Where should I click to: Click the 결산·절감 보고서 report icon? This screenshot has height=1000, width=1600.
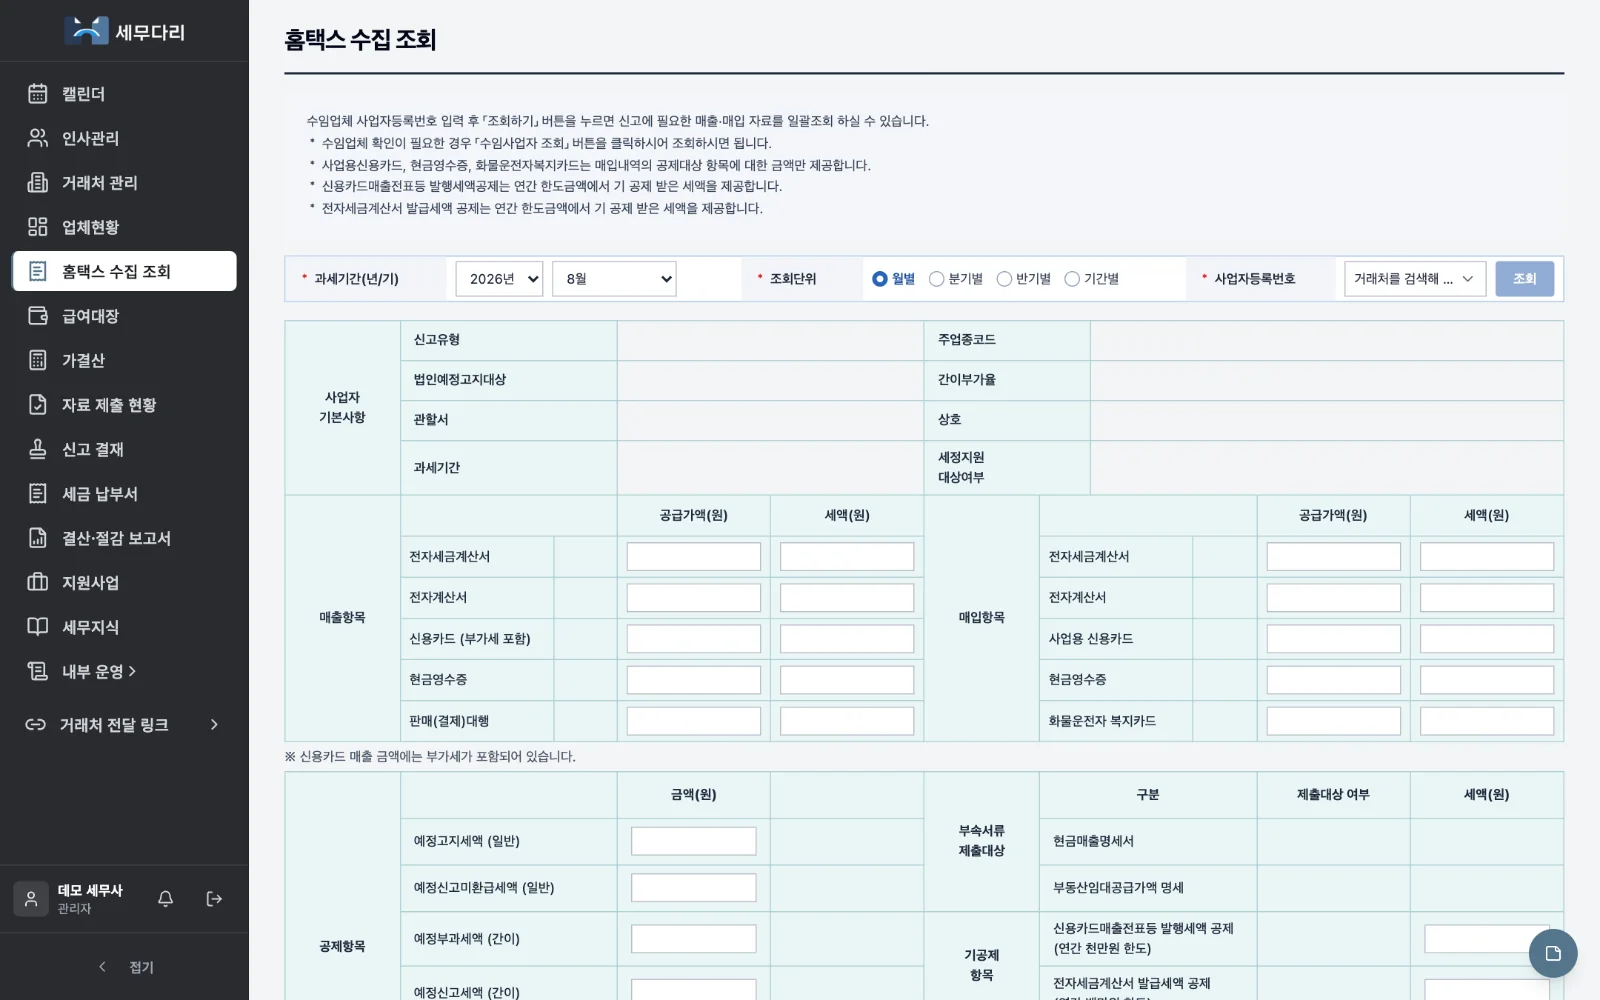coord(38,538)
